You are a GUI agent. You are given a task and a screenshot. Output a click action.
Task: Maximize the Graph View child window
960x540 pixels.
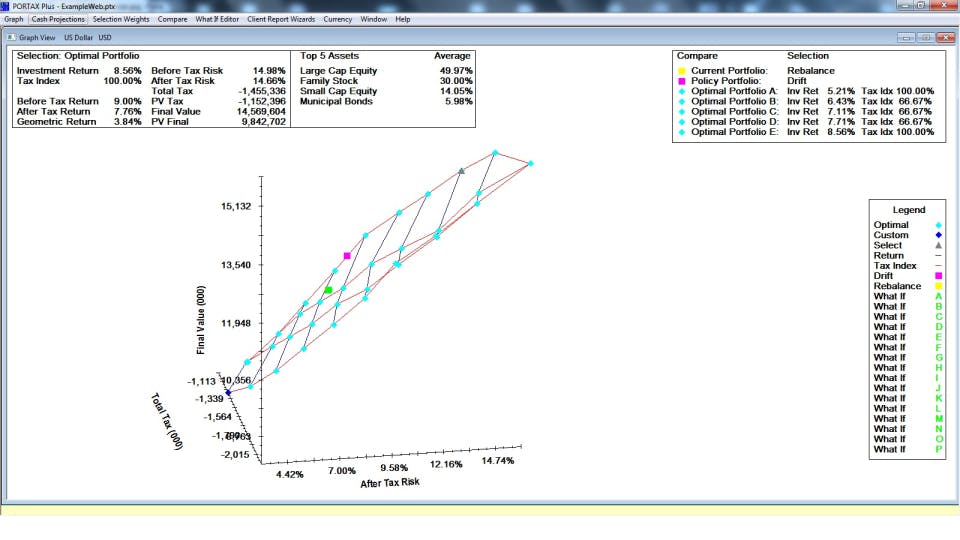click(926, 37)
